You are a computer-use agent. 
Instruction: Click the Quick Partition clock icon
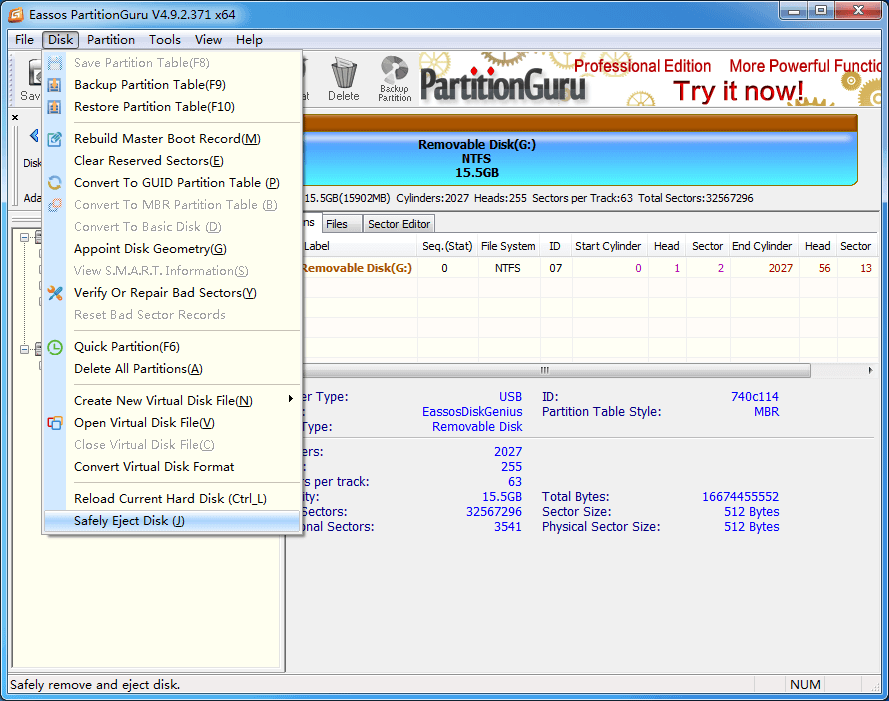pyautogui.click(x=54, y=347)
